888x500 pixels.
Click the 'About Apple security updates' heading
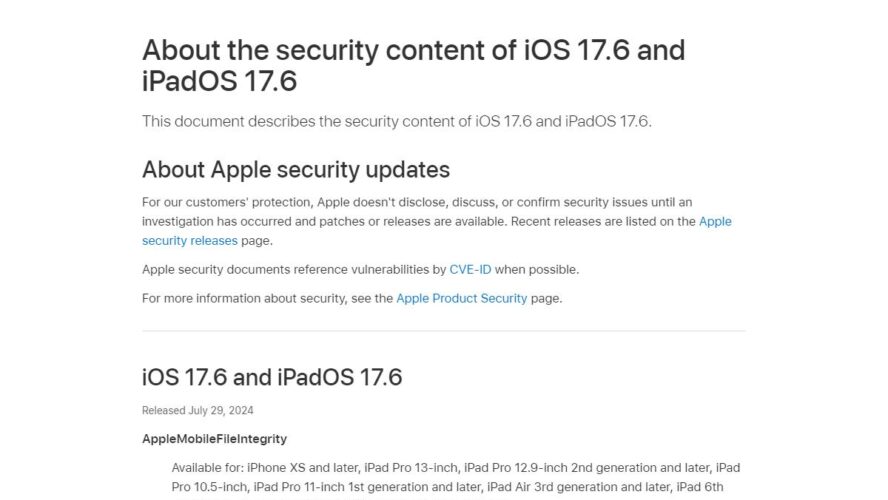click(296, 170)
